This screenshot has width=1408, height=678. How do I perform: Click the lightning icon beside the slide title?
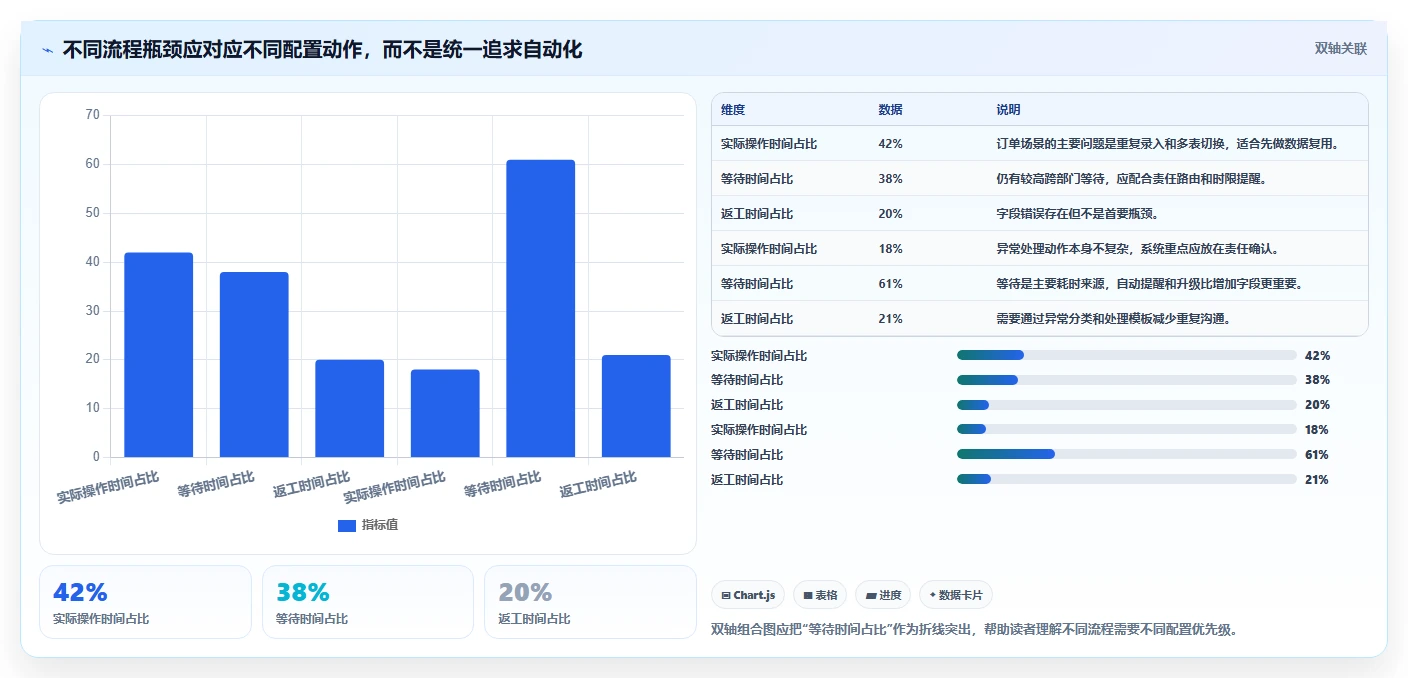click(x=47, y=50)
